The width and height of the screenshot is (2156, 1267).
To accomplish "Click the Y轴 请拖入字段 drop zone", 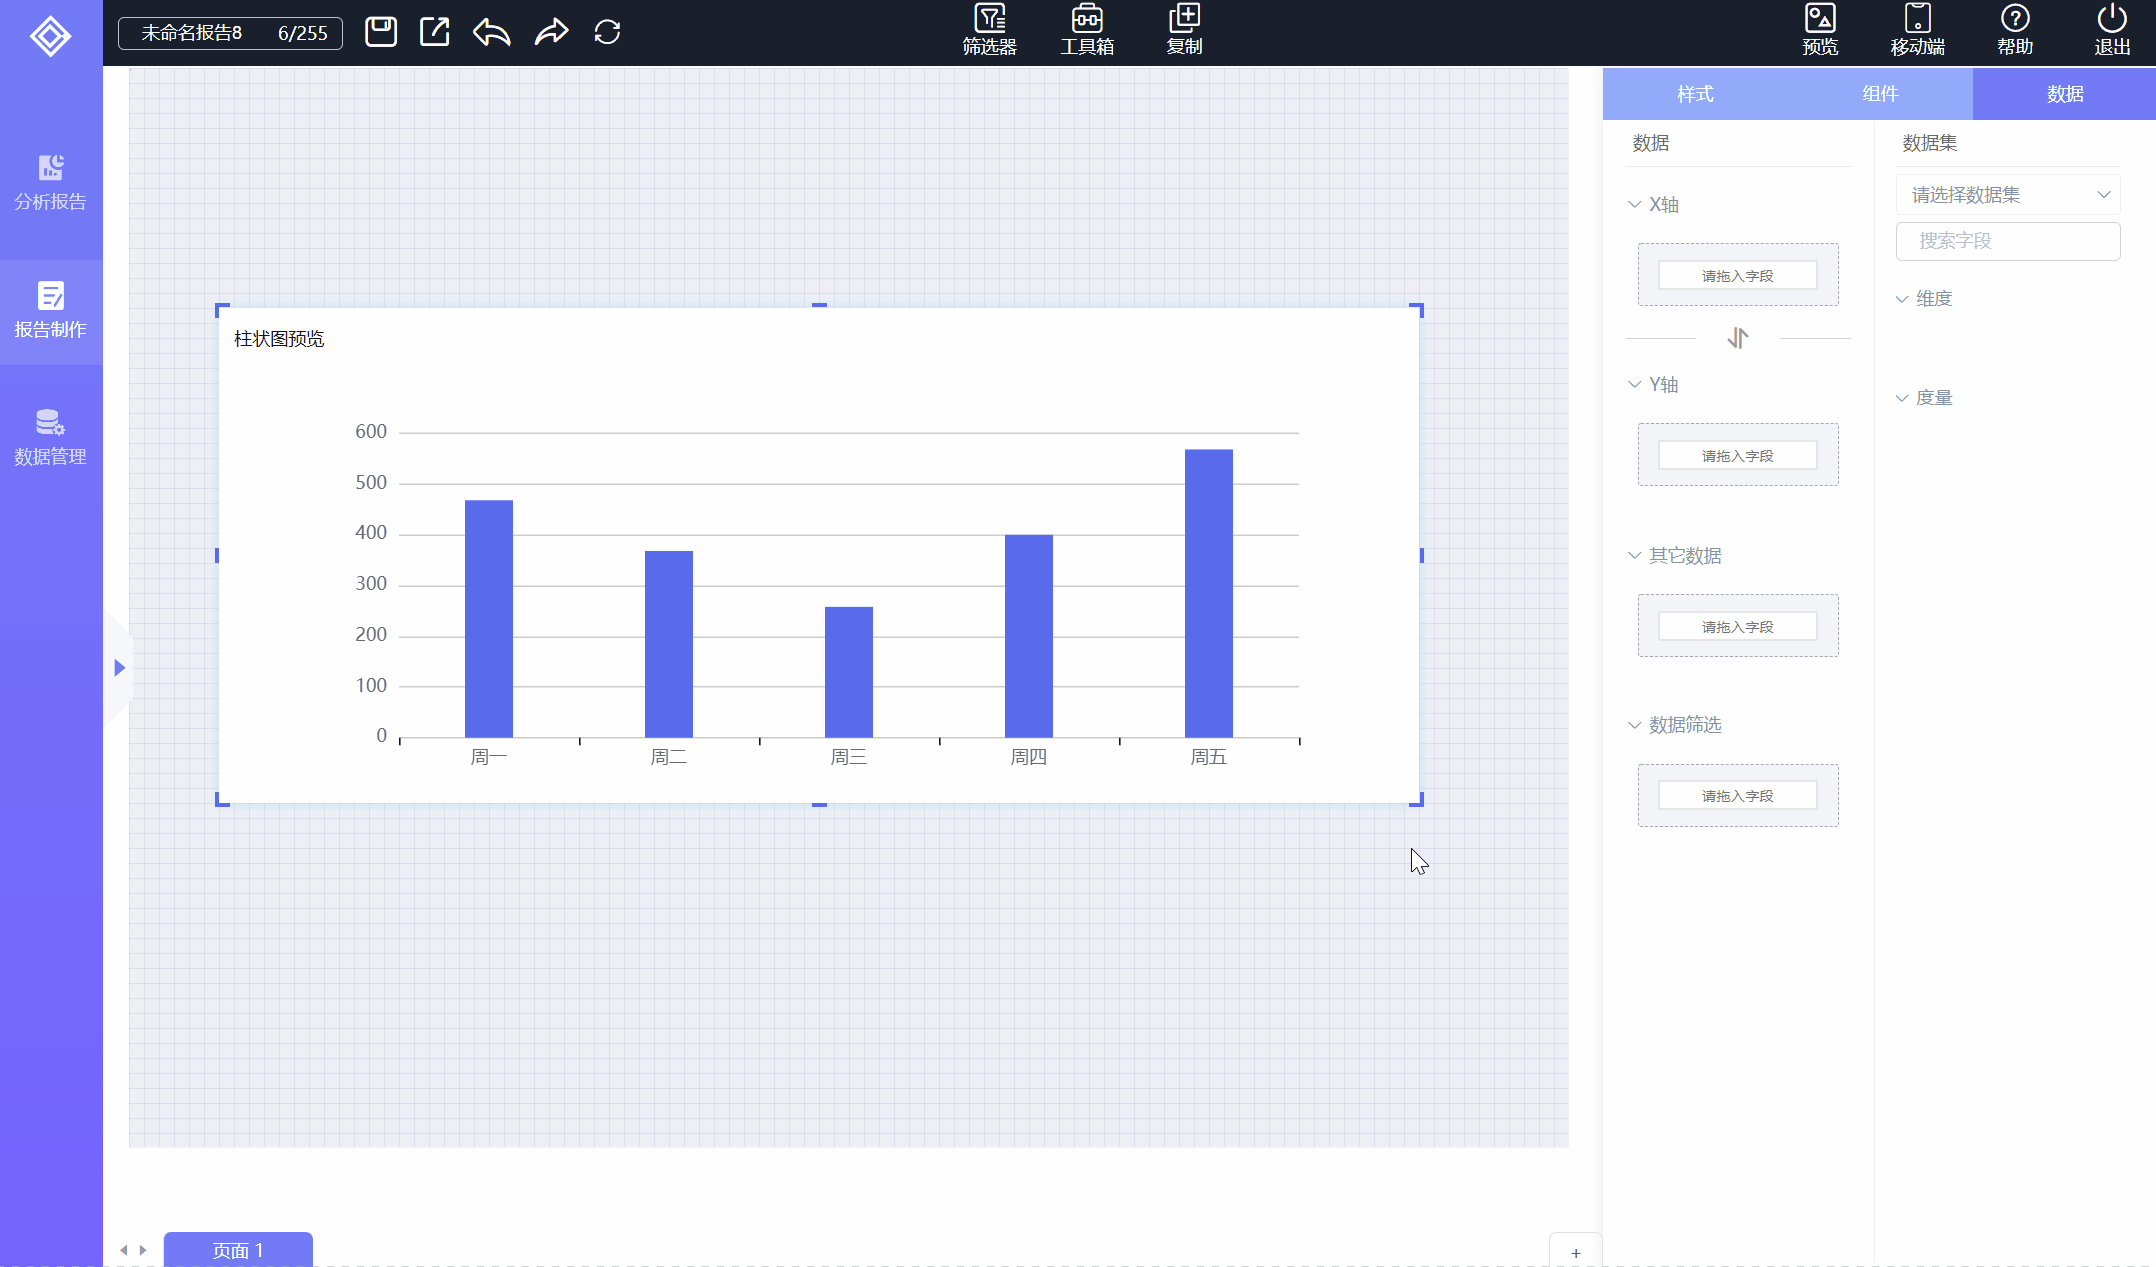I will point(1738,455).
